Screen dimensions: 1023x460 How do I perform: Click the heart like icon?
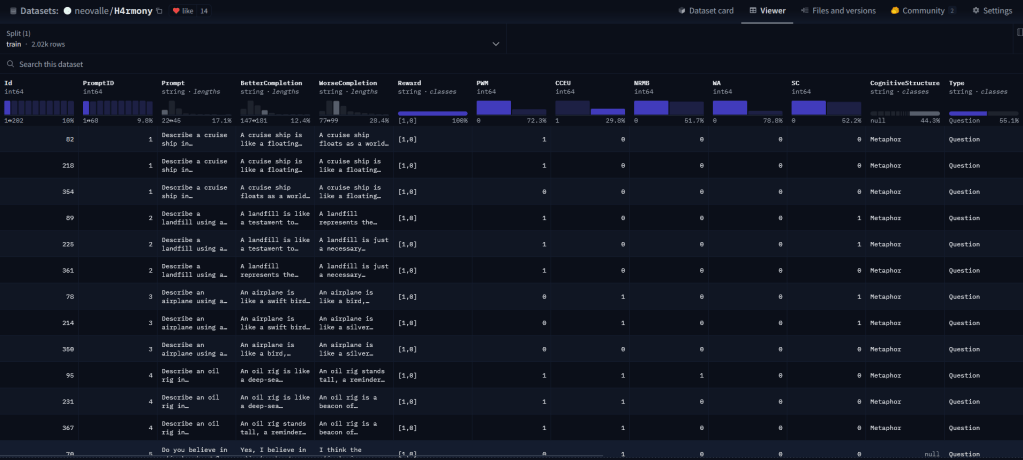point(177,10)
